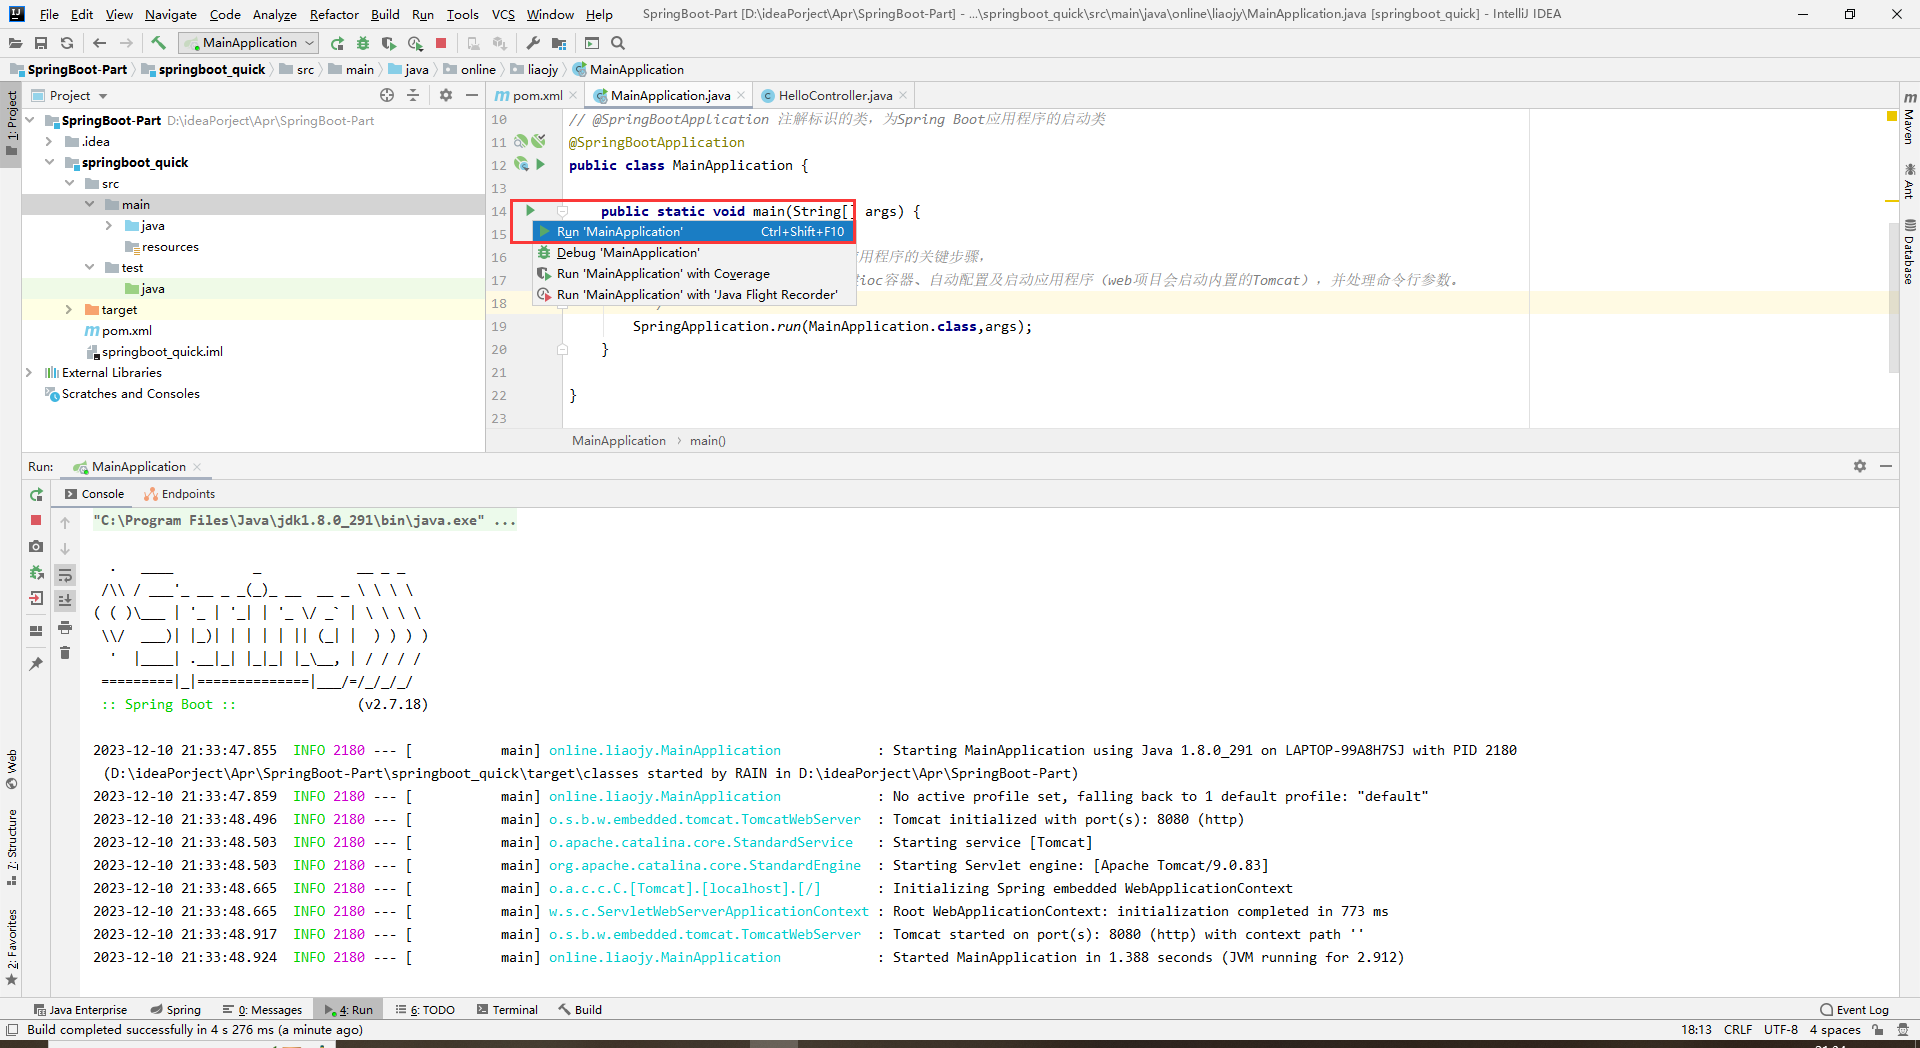
Task: Click the CRLF line separator indicator
Action: point(1737,1029)
